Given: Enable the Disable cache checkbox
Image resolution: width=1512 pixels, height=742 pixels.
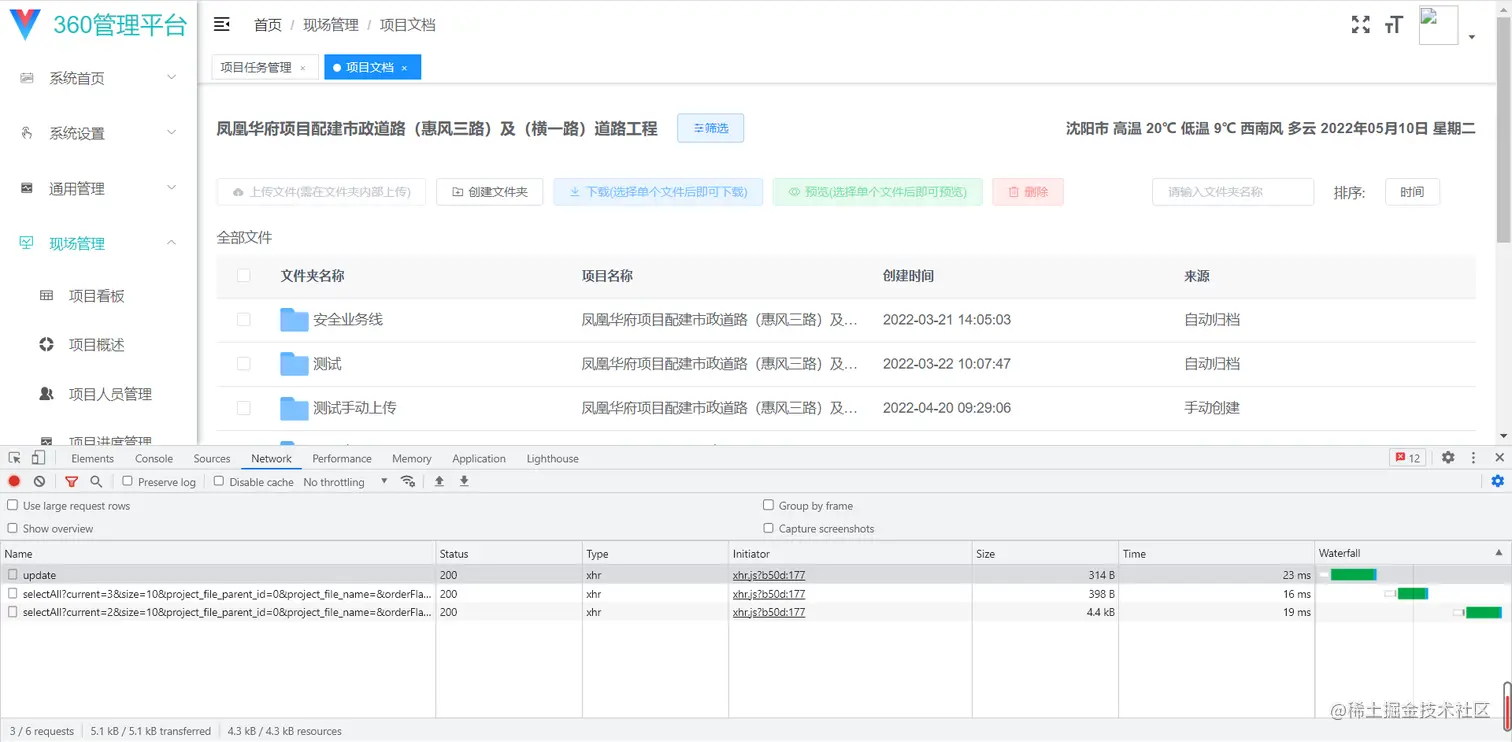Looking at the screenshot, I should coord(219,482).
